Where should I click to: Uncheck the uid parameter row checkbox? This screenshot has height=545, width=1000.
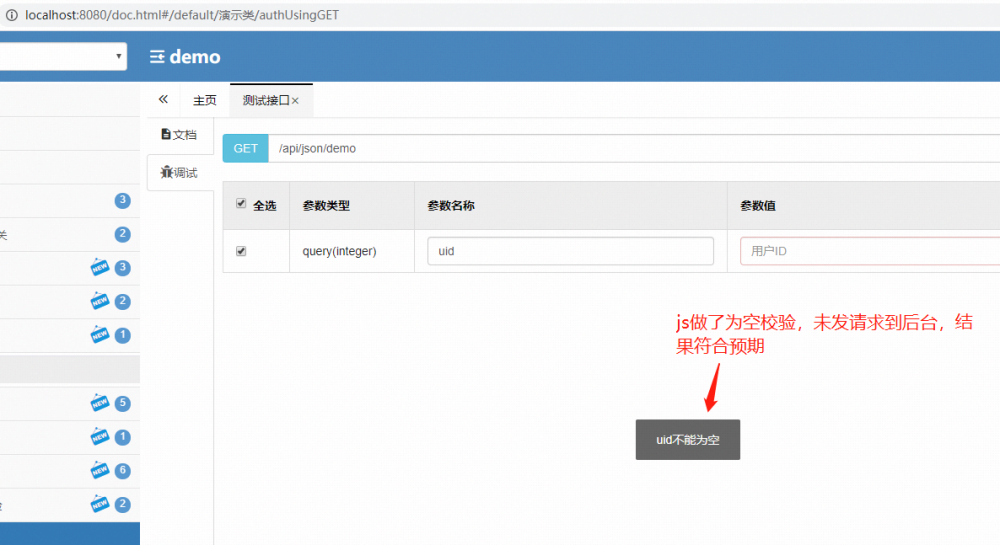coord(241,251)
